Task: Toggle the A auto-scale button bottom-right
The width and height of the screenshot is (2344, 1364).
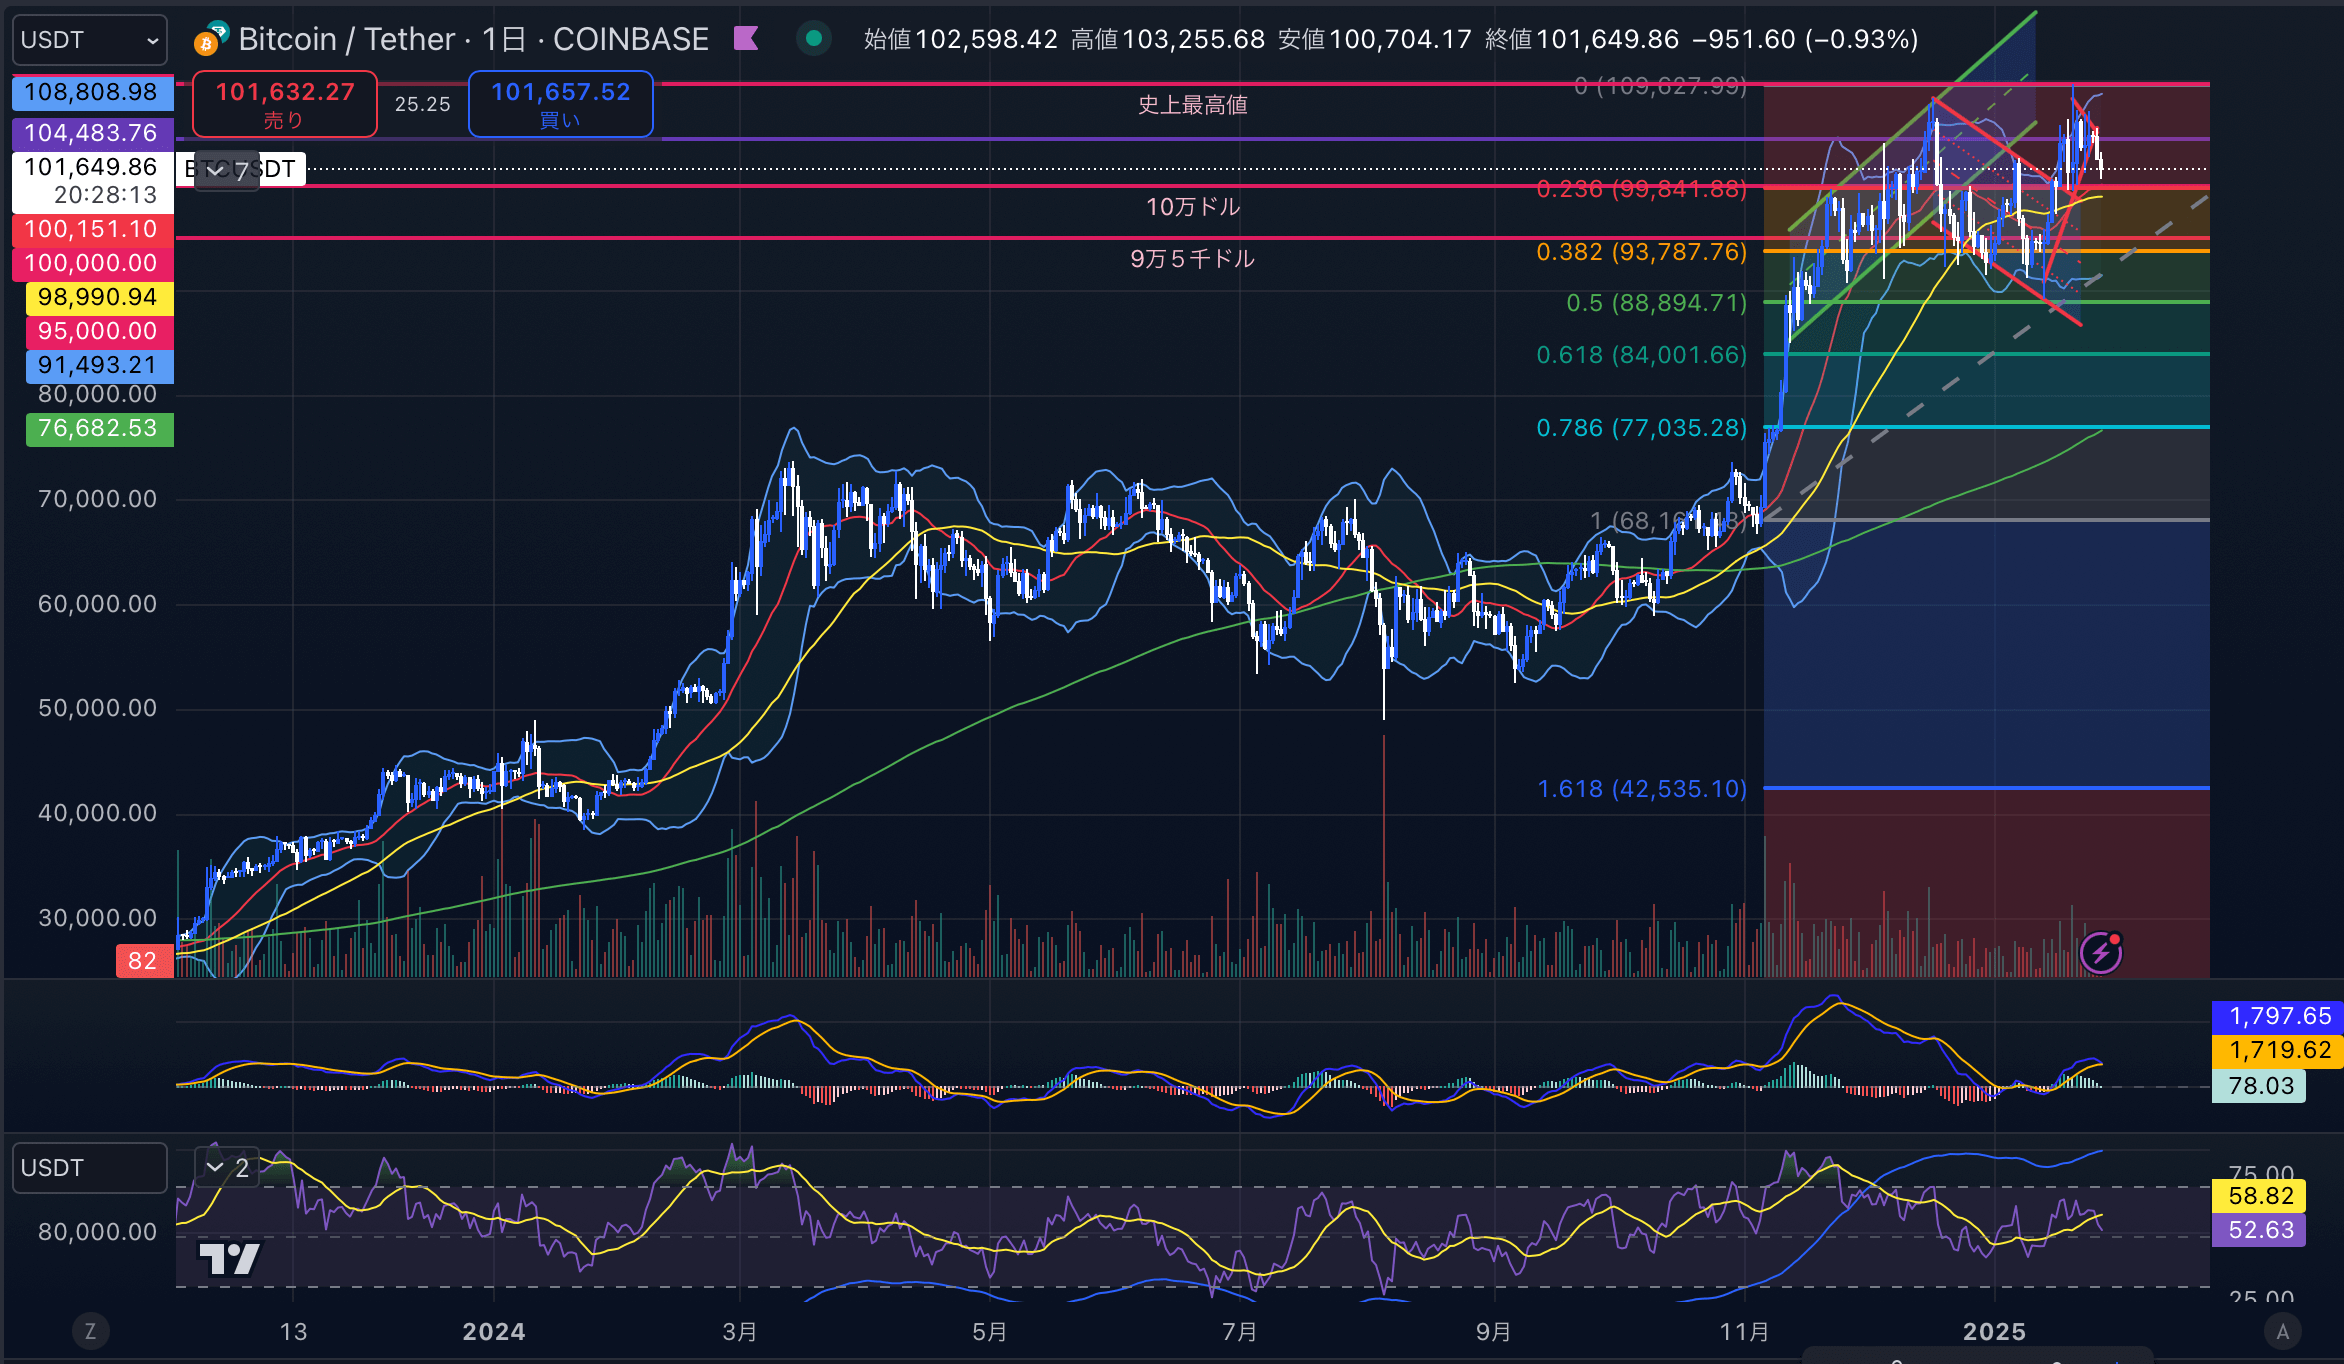Action: pos(2282,1331)
